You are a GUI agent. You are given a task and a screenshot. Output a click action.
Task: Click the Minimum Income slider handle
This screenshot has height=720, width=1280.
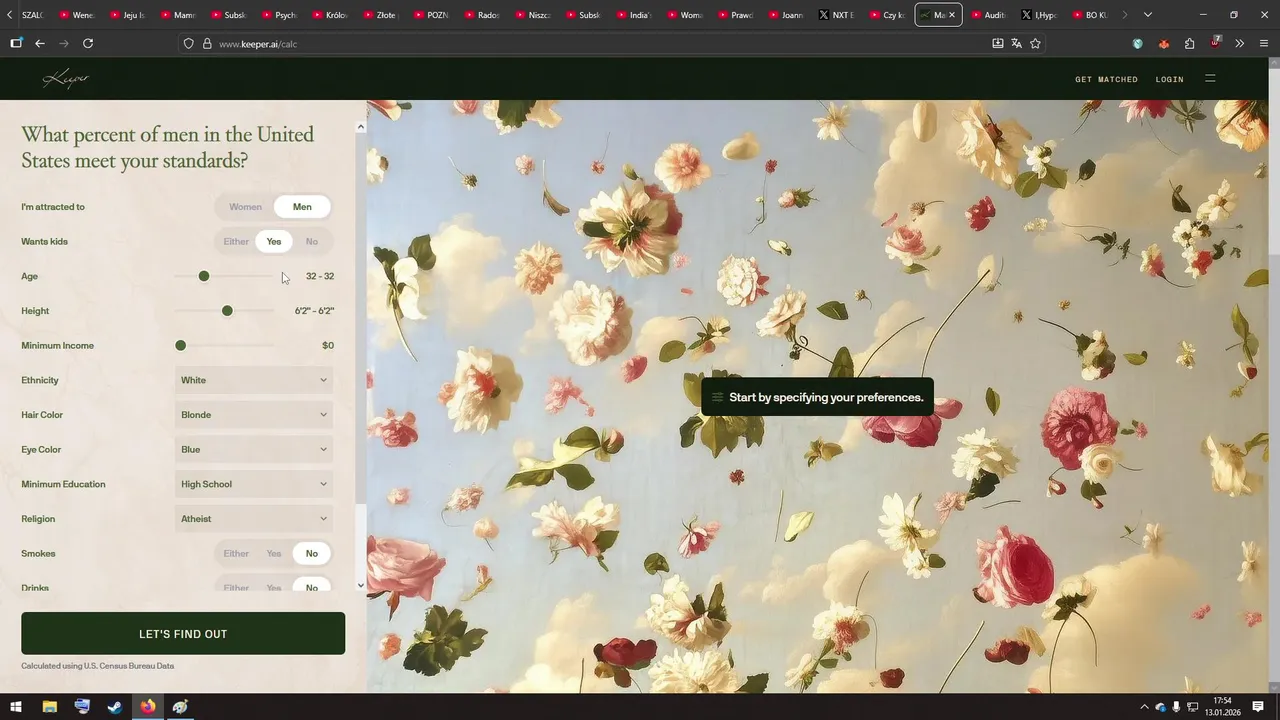(180, 345)
